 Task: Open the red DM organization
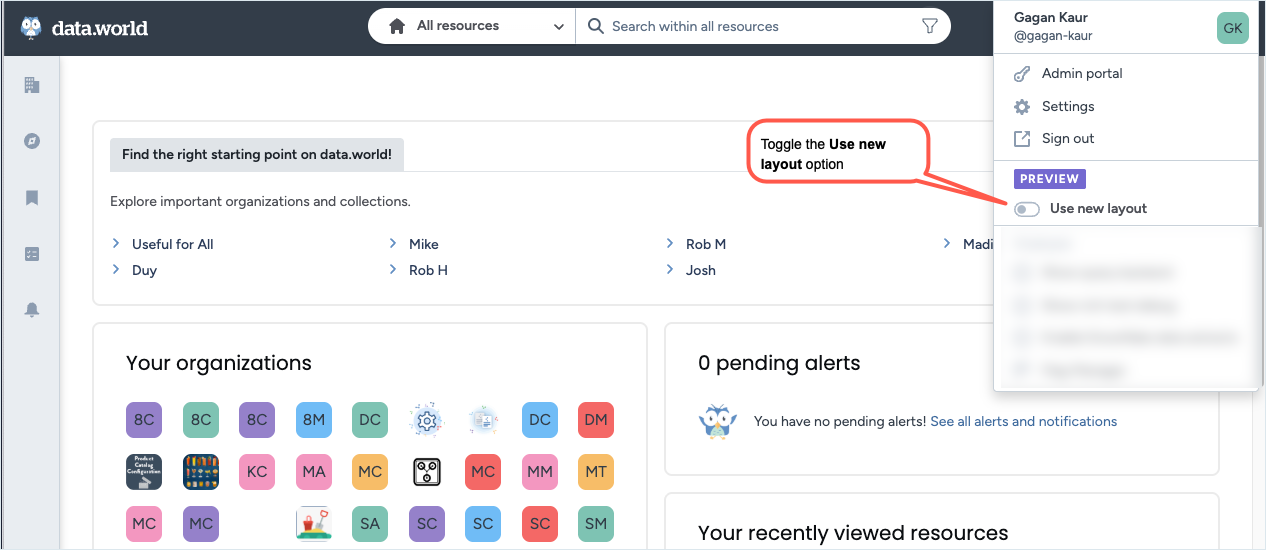click(596, 420)
